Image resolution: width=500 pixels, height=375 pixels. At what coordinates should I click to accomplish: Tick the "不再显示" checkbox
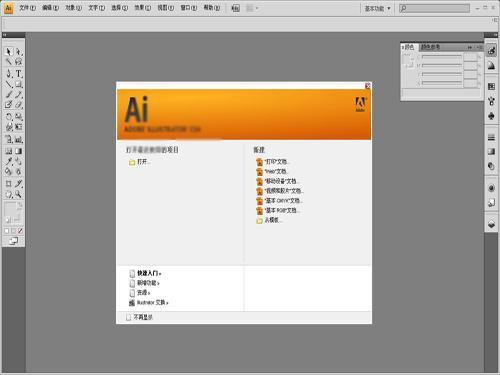128,317
